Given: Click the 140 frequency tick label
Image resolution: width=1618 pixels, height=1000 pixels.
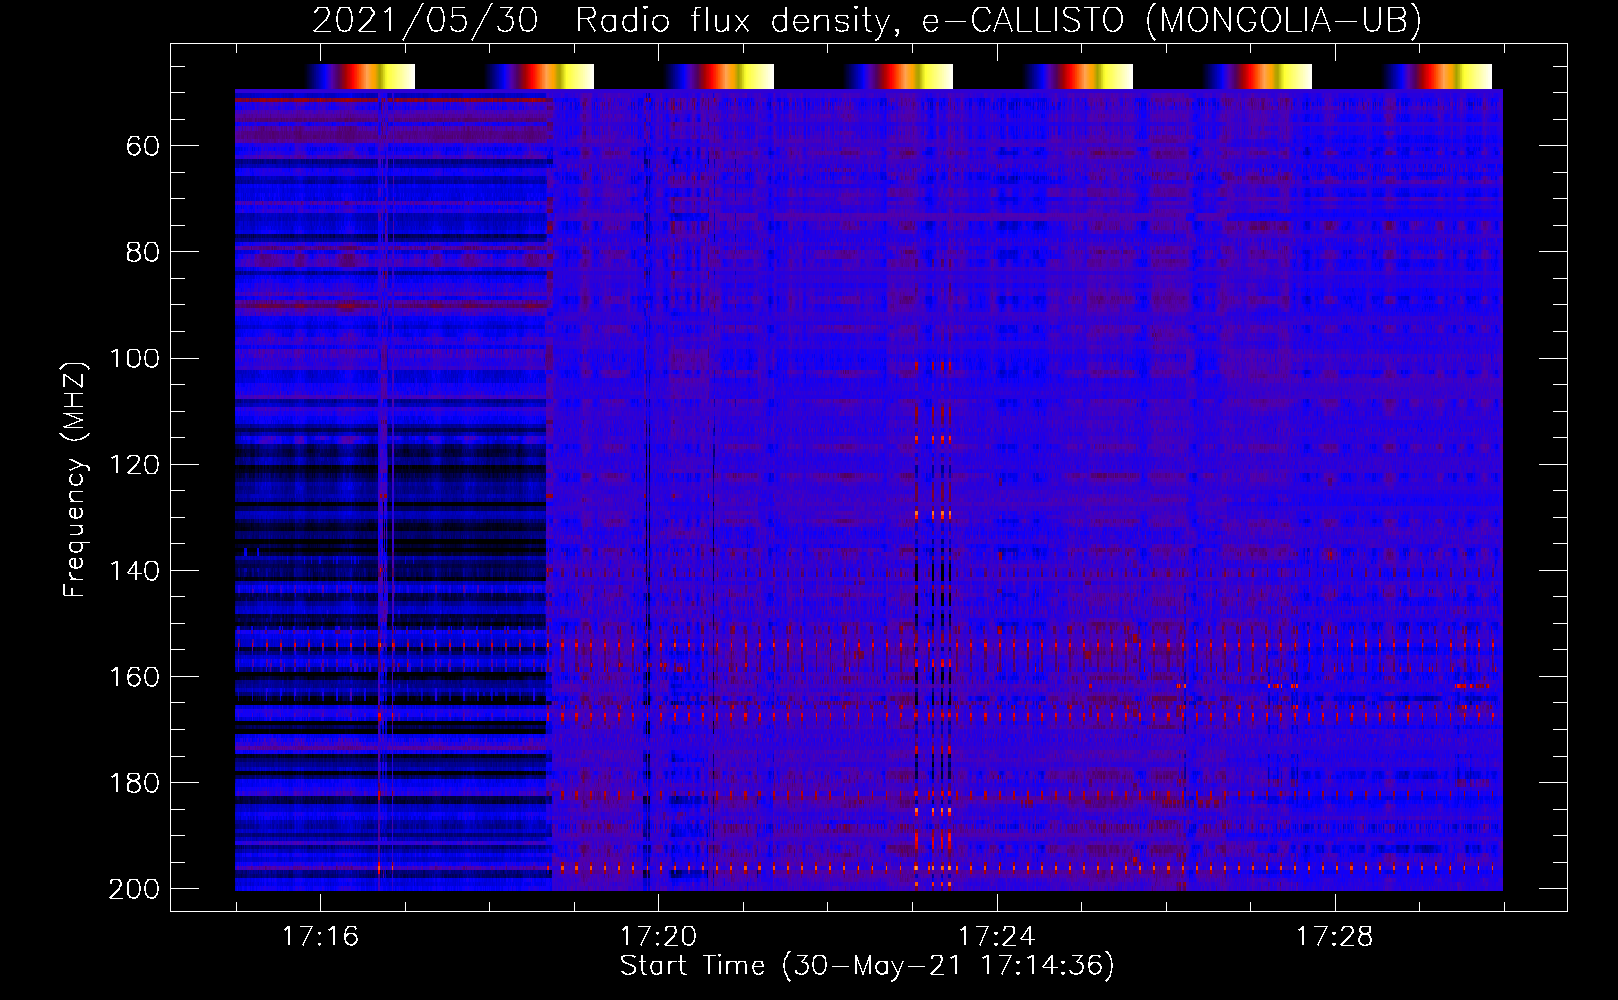Looking at the screenshot, I should click(x=135, y=571).
